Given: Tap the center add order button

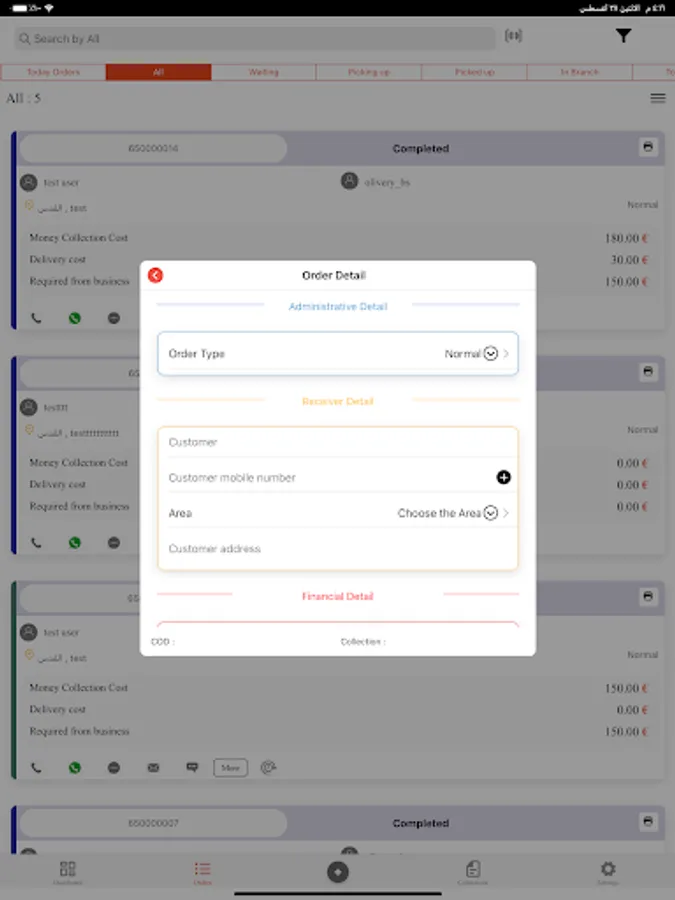Looking at the screenshot, I should tap(338, 872).
